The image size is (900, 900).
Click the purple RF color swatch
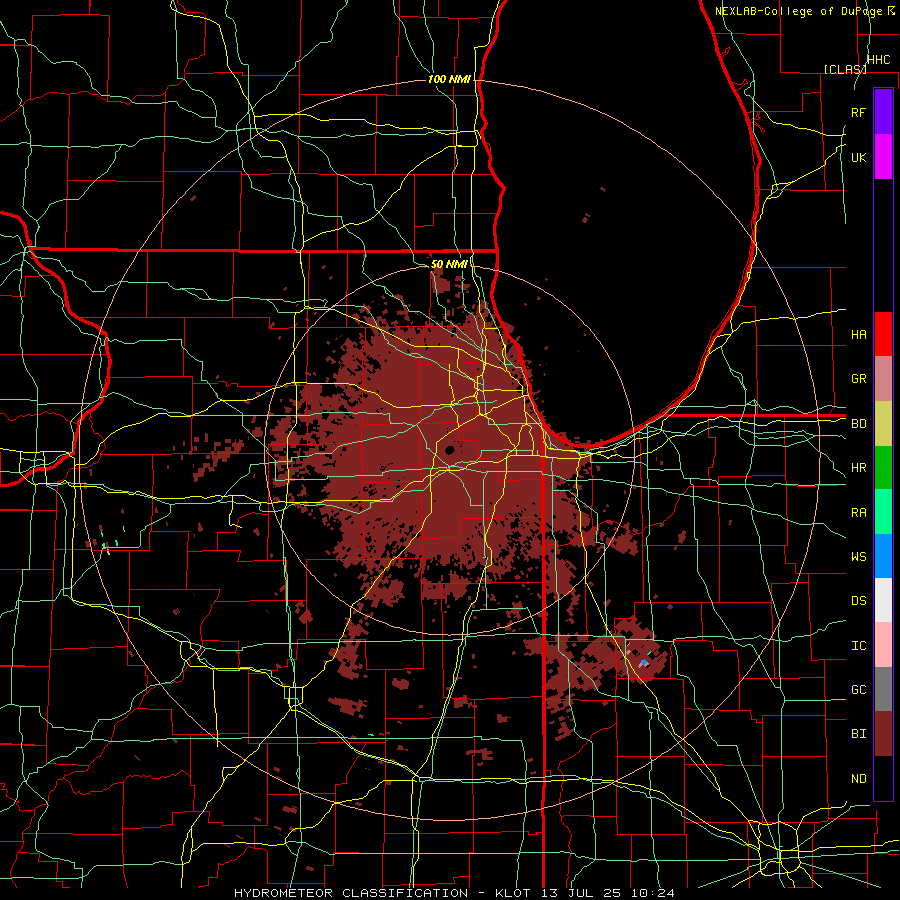883,112
